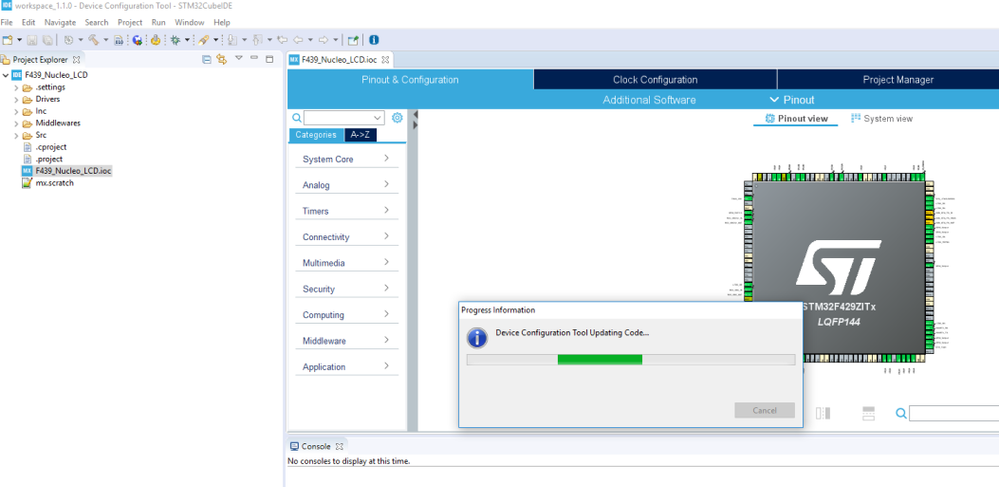Click the Save All toolbar icon
Screen dimensions: 999x487
point(47,40)
